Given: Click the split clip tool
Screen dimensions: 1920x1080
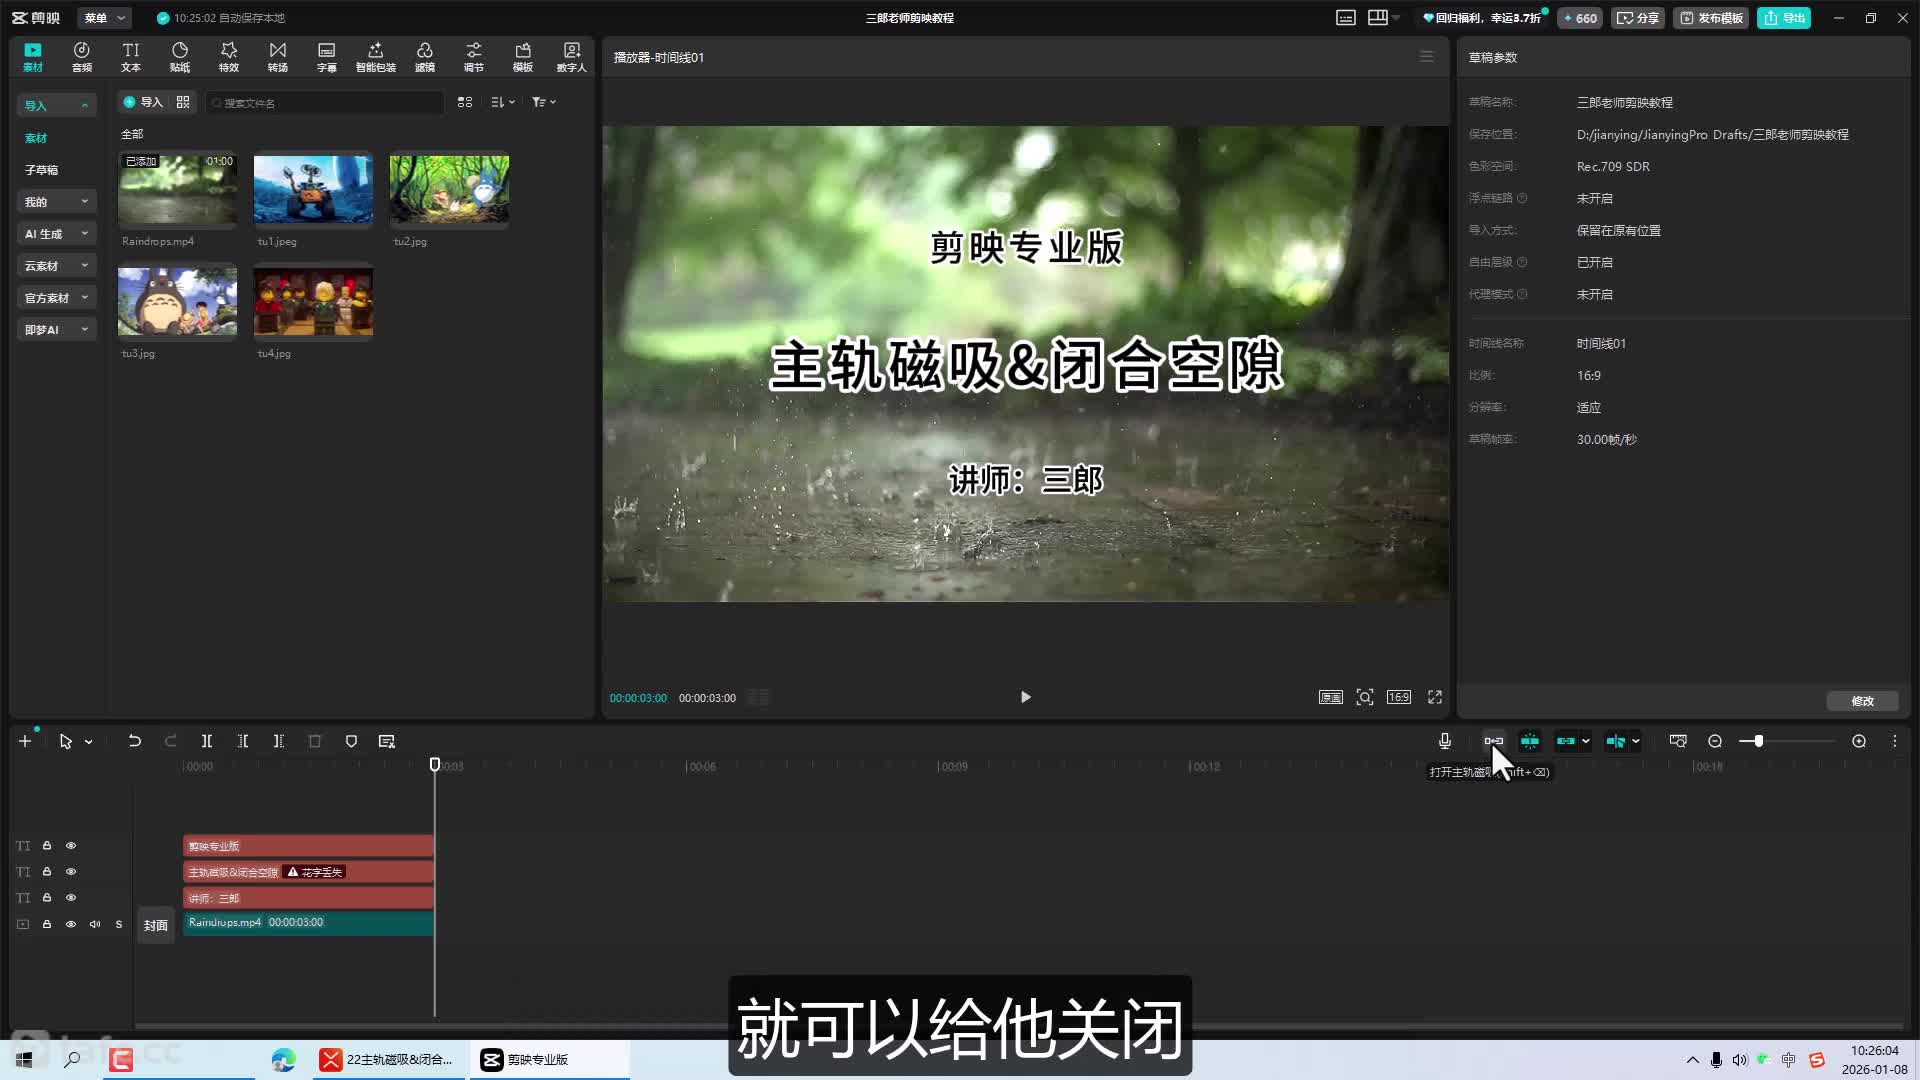Looking at the screenshot, I should [206, 741].
